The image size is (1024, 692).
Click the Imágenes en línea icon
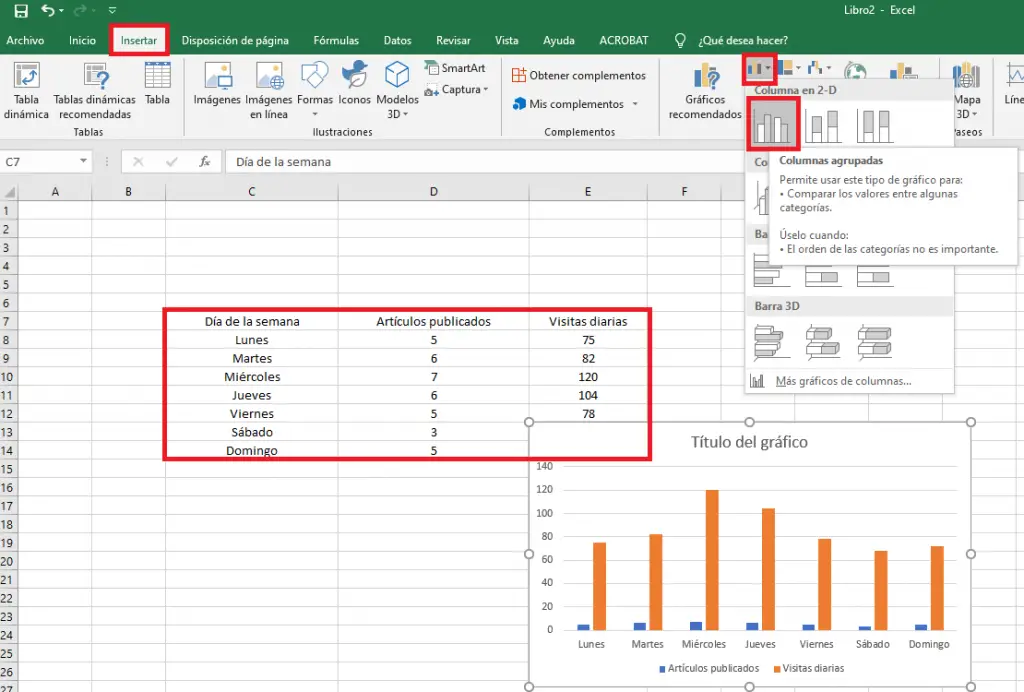[268, 77]
